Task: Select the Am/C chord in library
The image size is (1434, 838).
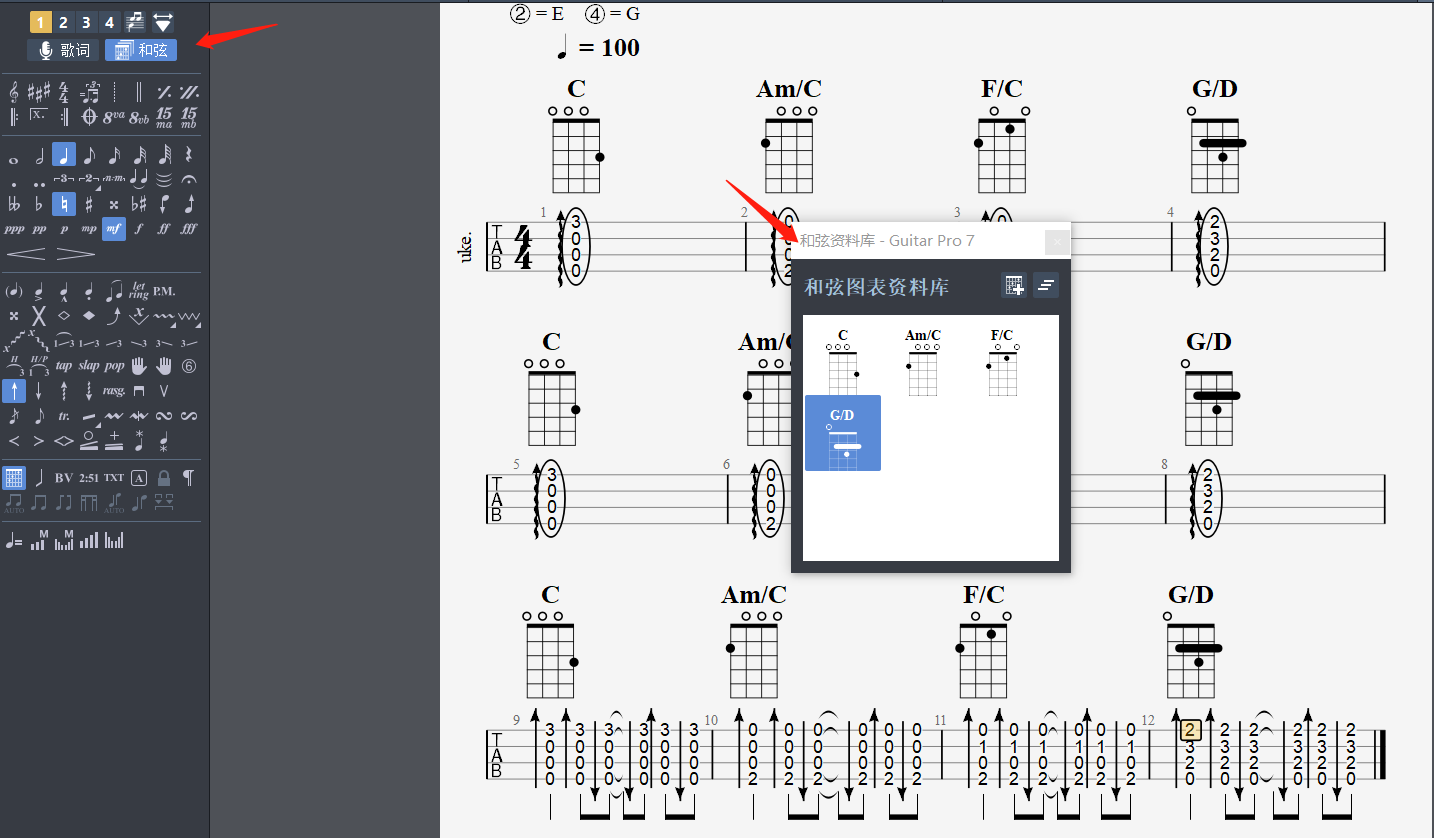Action: tap(922, 362)
